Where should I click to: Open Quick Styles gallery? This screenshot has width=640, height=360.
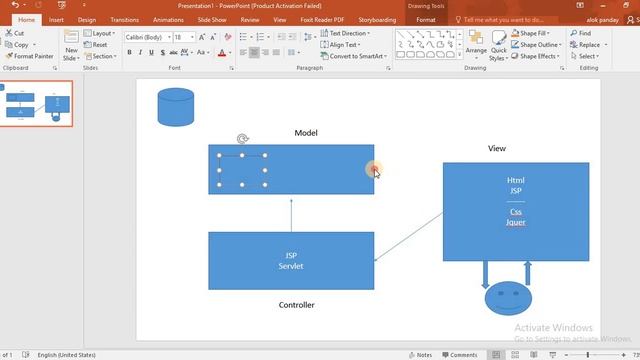coord(498,46)
